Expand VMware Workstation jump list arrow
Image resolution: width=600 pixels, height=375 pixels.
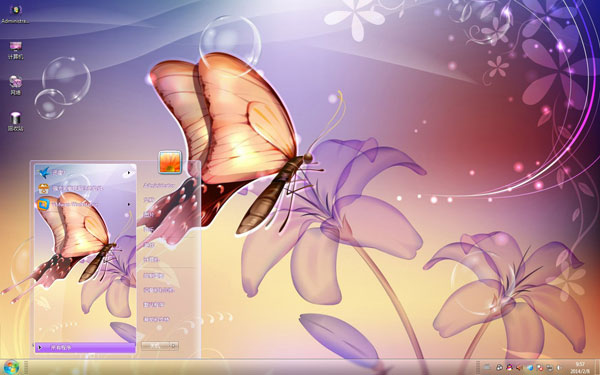(x=129, y=204)
